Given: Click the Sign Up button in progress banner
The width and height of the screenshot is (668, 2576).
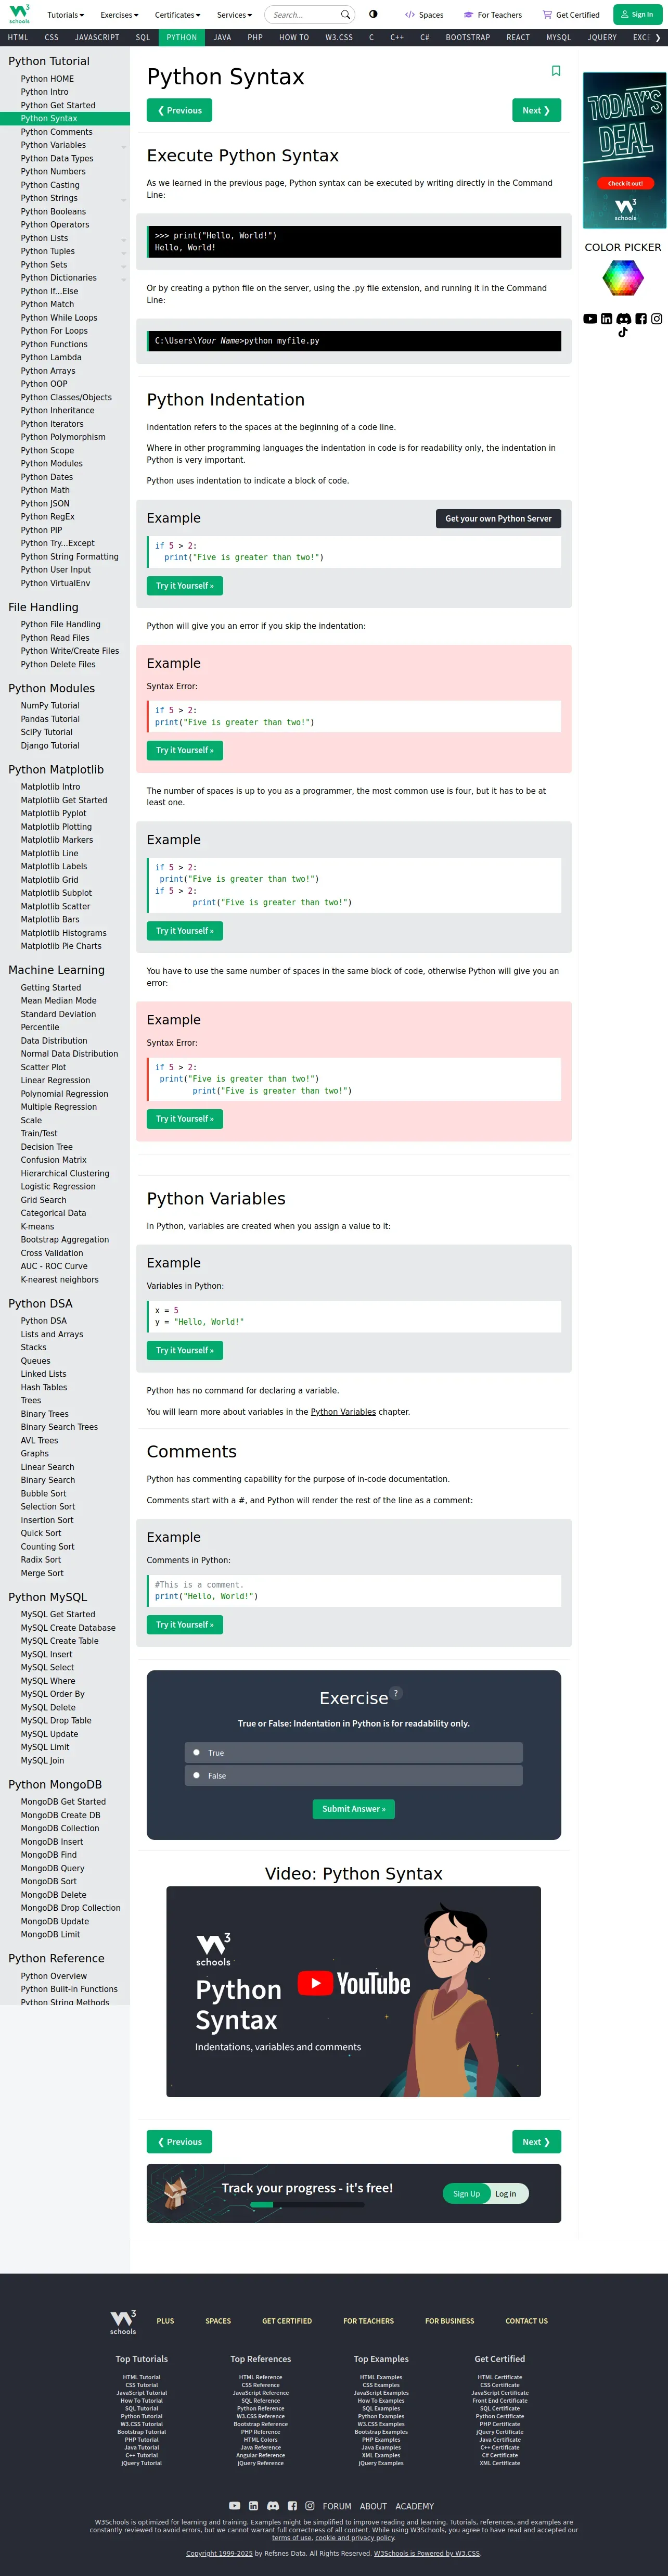Looking at the screenshot, I should pos(467,2194).
